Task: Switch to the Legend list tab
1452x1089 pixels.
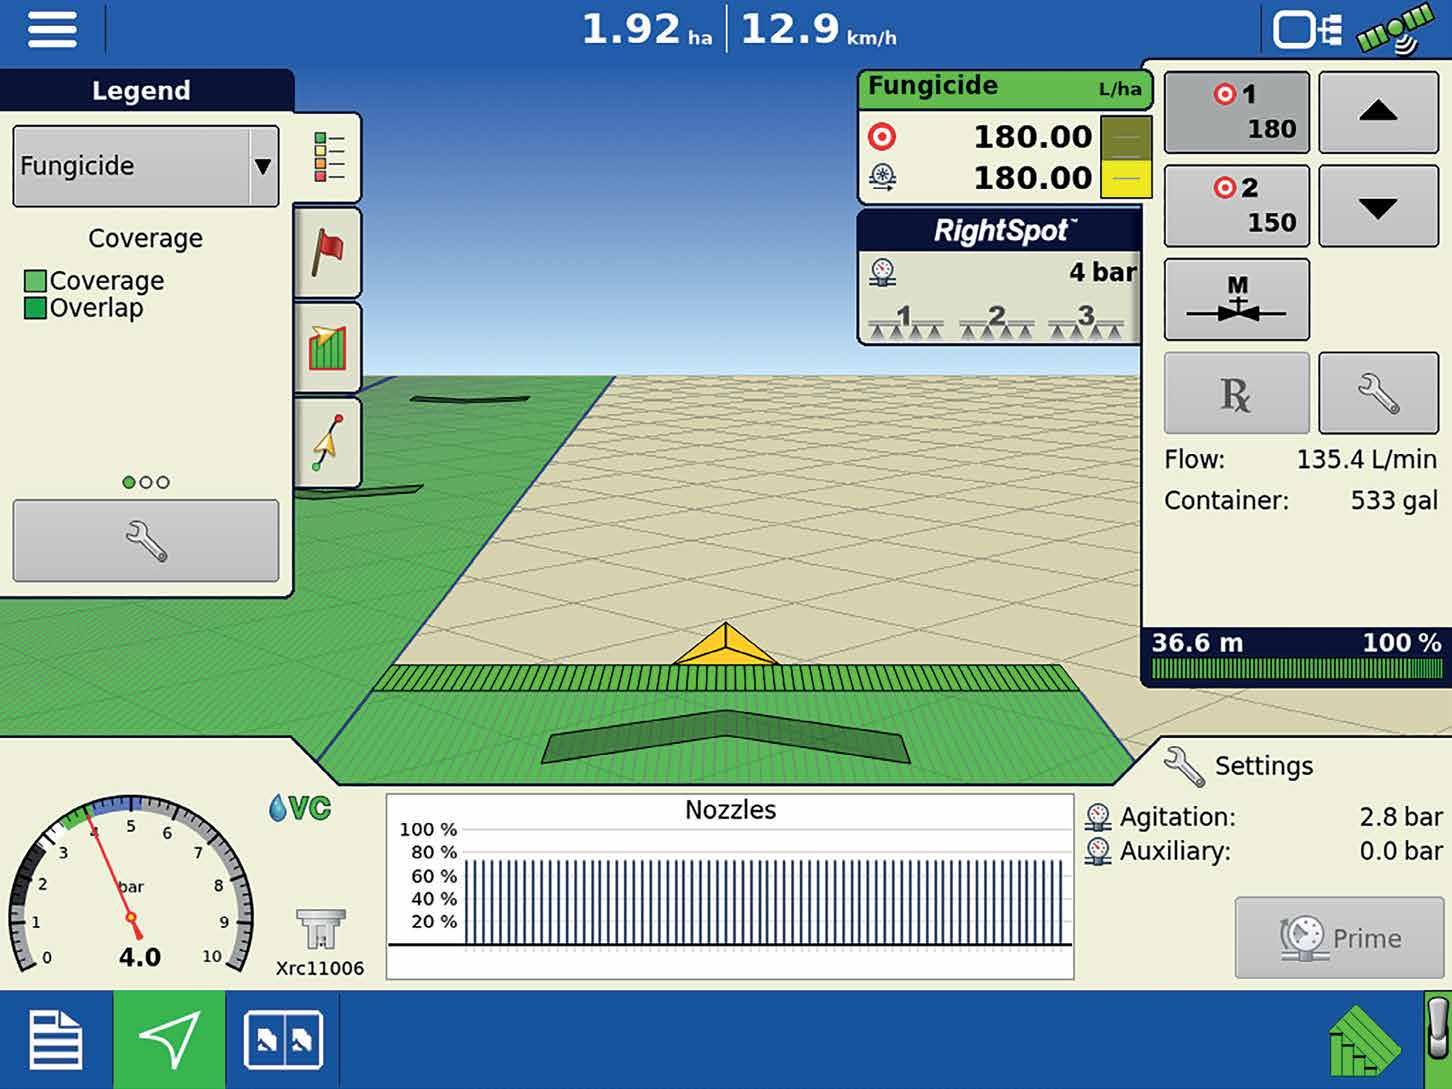Action: pyautogui.click(x=328, y=158)
